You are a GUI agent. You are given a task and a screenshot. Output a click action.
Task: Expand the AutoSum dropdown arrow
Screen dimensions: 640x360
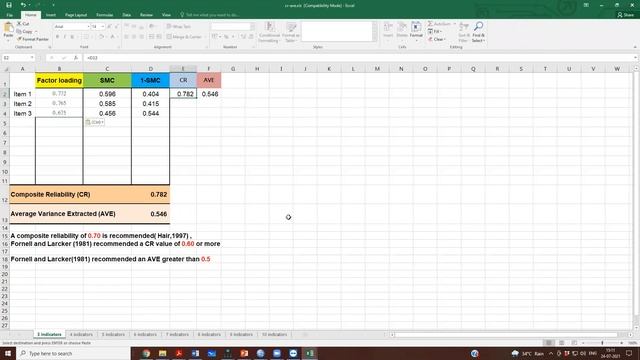[454, 24]
